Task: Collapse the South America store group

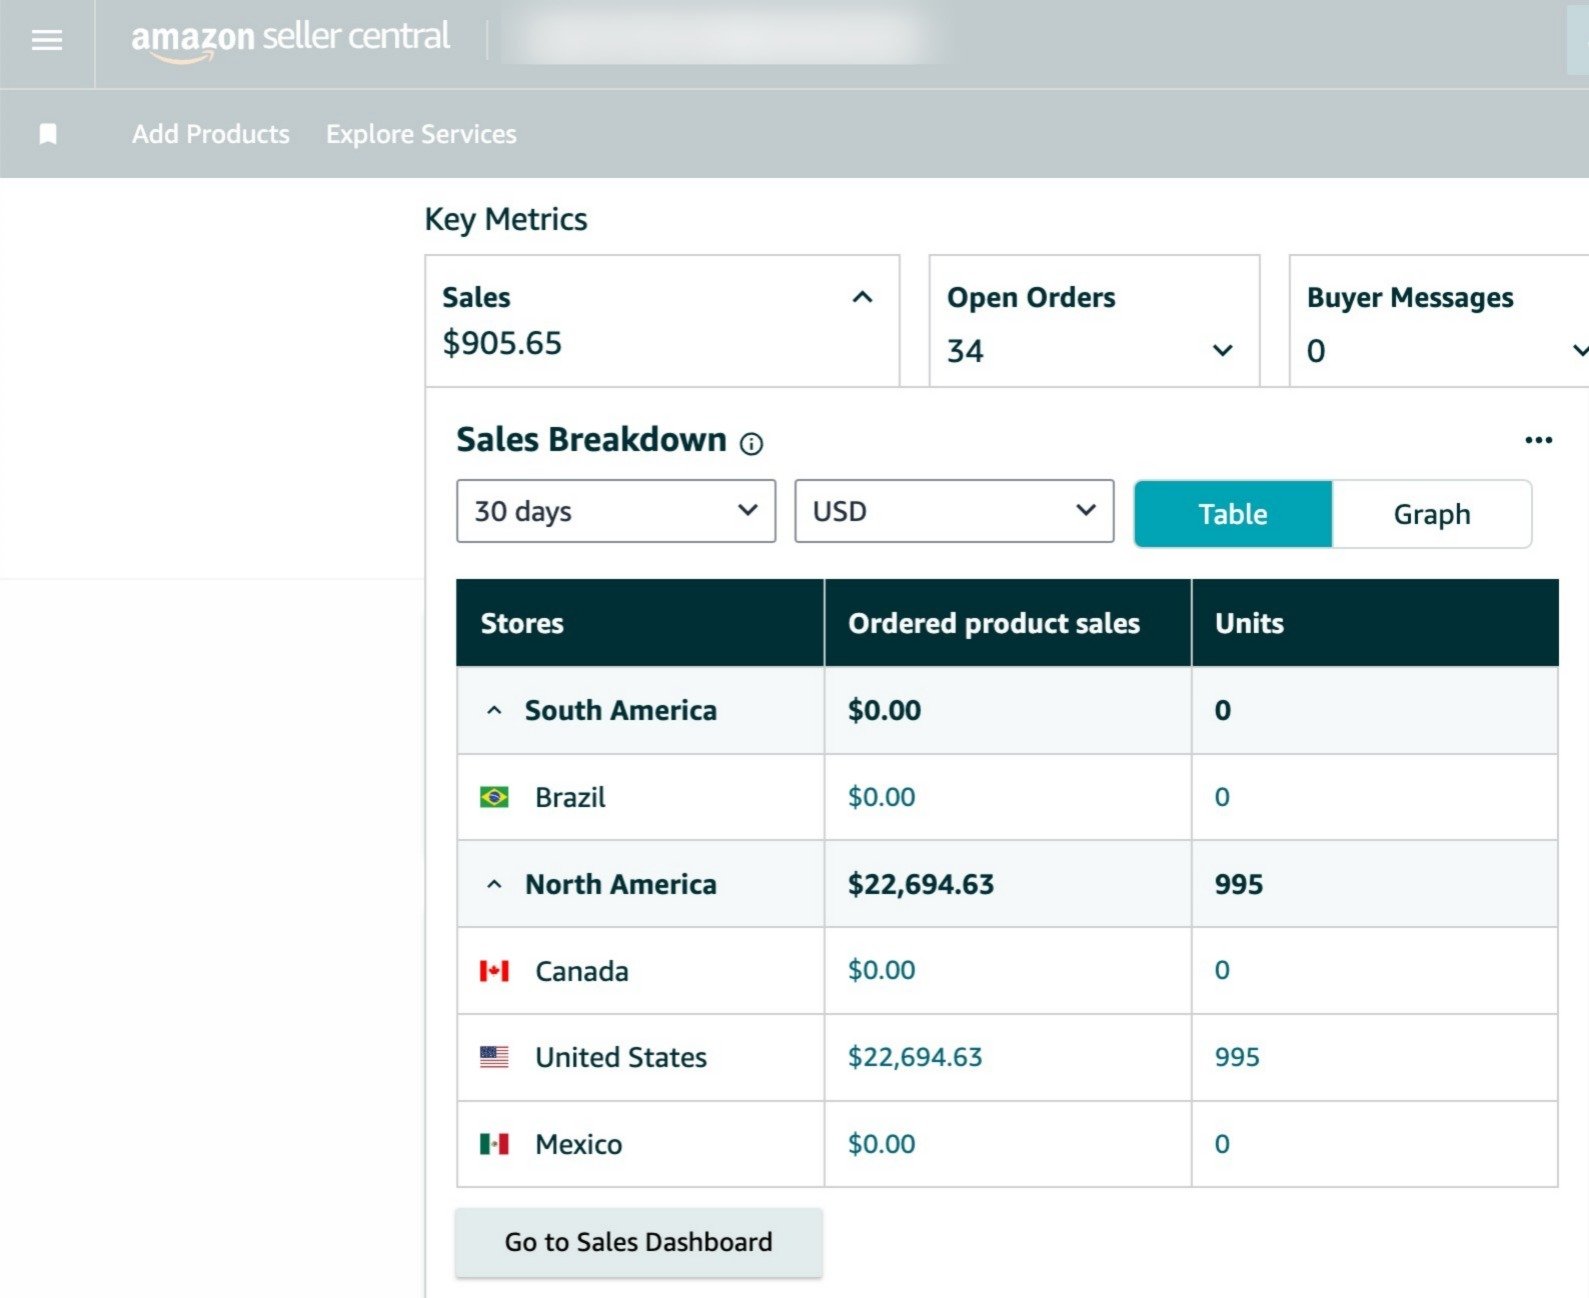Action: (494, 711)
